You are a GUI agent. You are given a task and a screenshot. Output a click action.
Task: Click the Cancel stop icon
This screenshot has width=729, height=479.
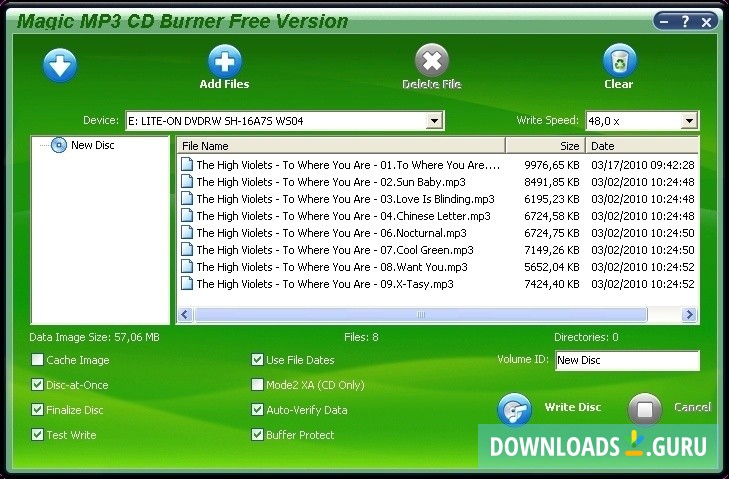point(644,410)
